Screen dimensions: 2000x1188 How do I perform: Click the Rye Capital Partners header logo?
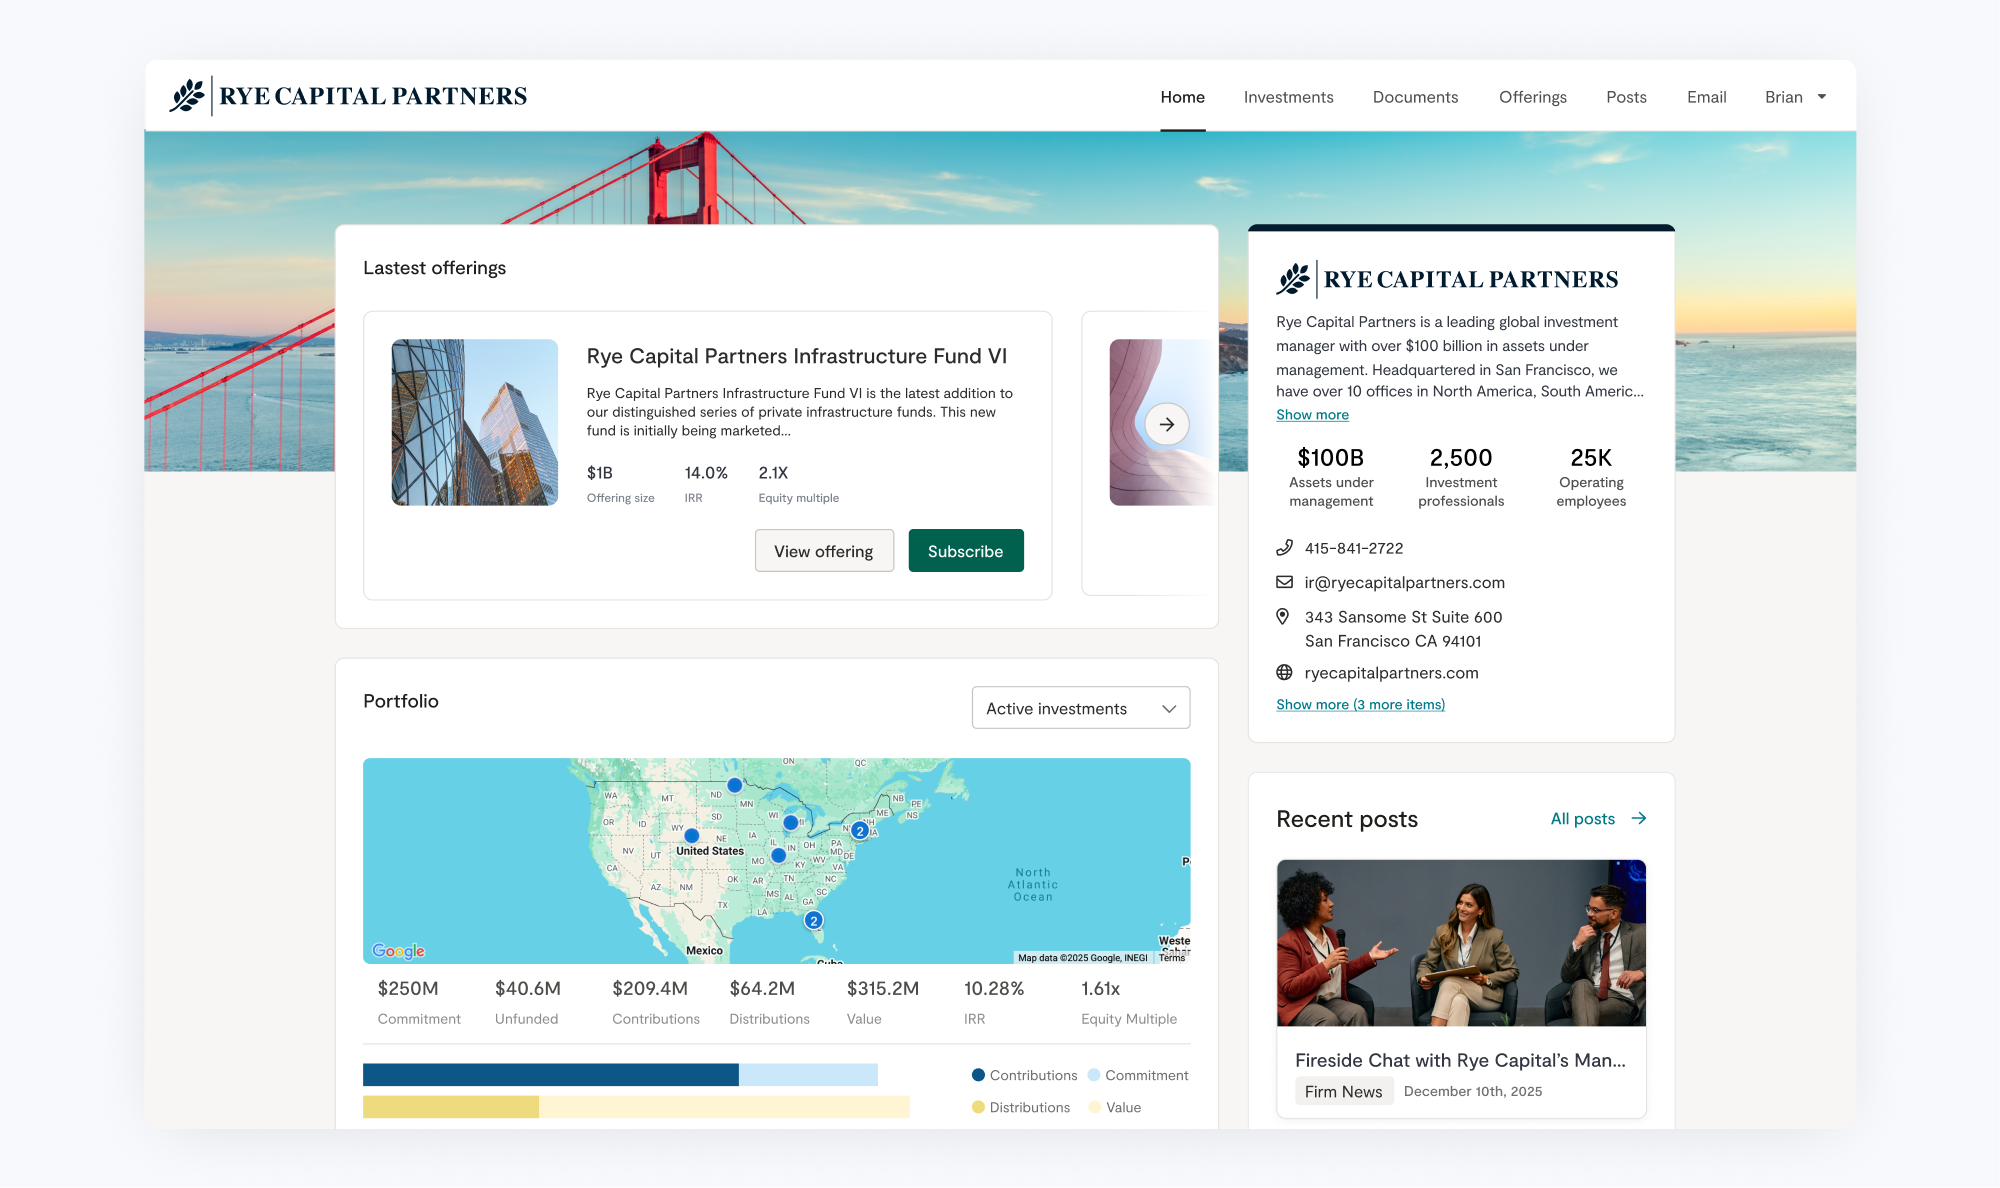coord(348,96)
